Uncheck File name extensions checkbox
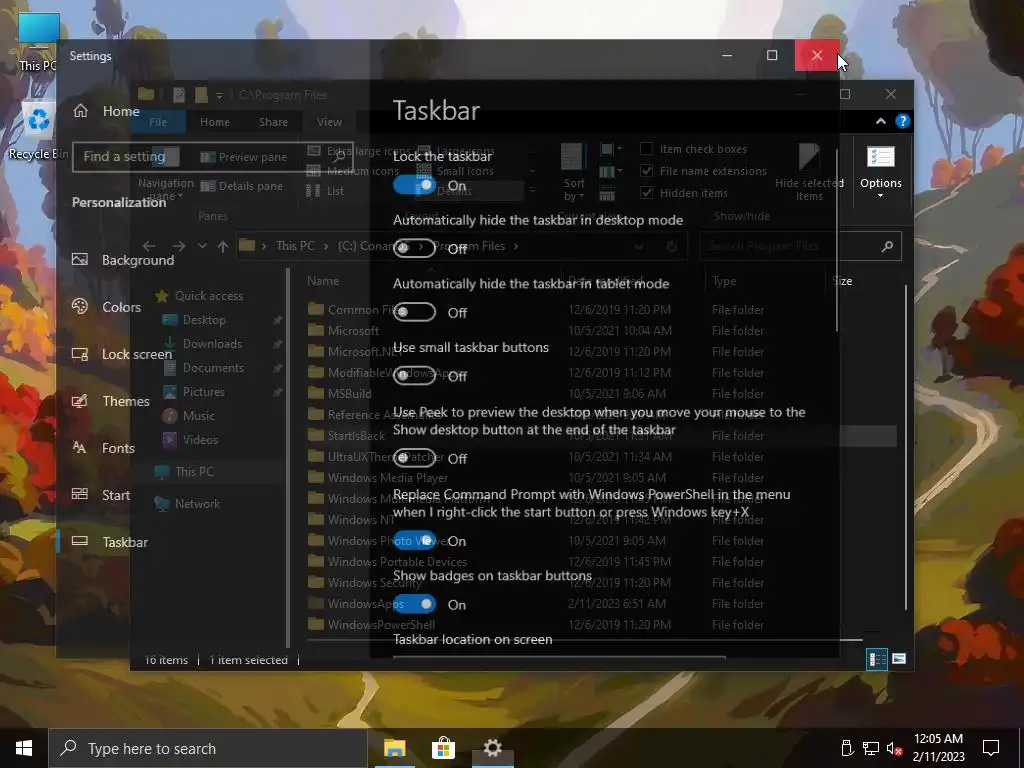The height and width of the screenshot is (768, 1024). [647, 171]
